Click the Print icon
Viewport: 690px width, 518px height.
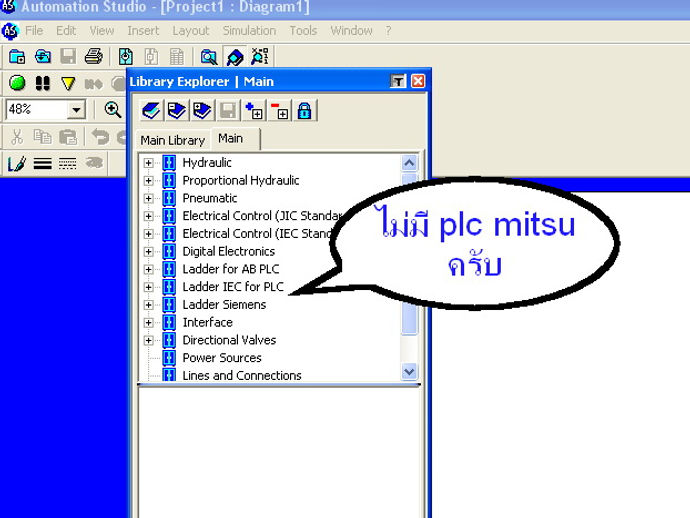pos(93,57)
